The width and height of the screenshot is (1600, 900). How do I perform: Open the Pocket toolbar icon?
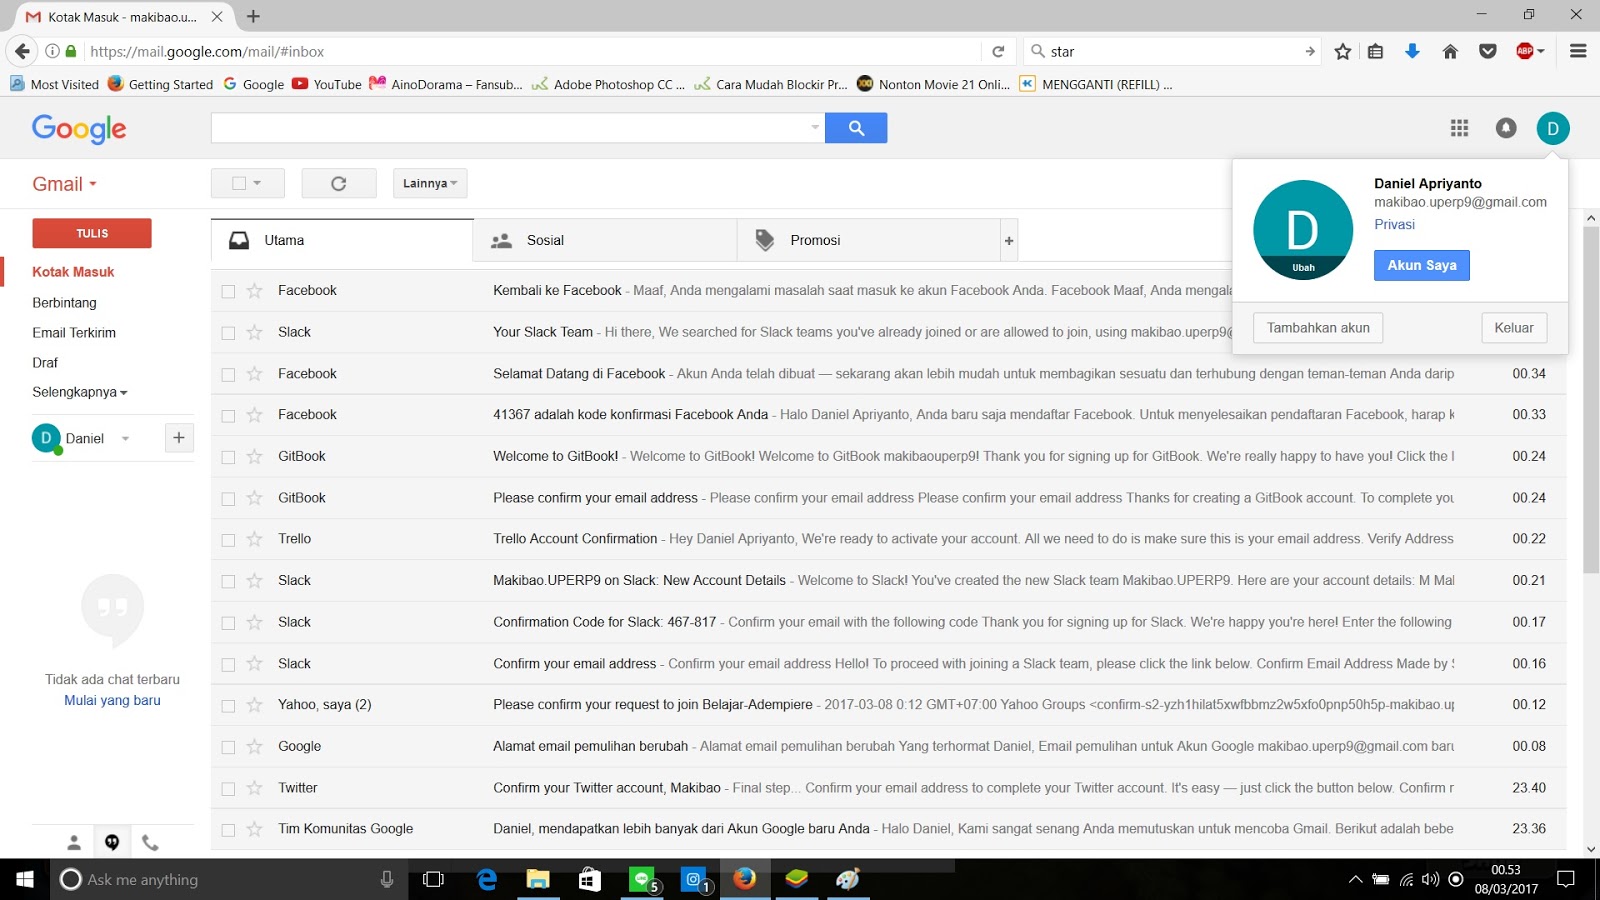pos(1488,51)
